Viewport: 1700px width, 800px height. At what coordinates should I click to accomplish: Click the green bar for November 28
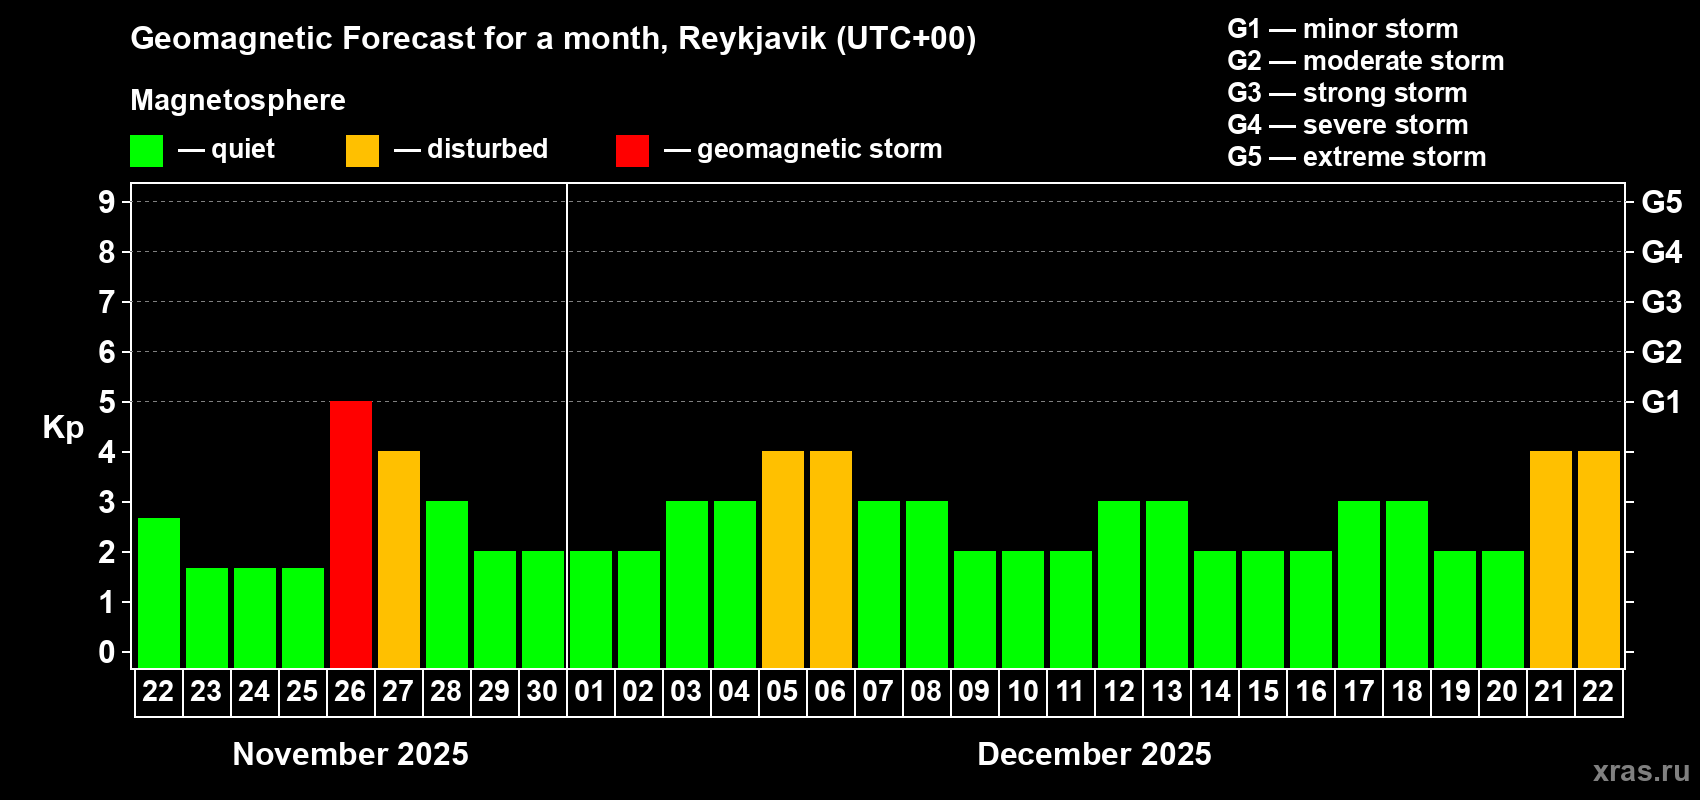pyautogui.click(x=447, y=585)
